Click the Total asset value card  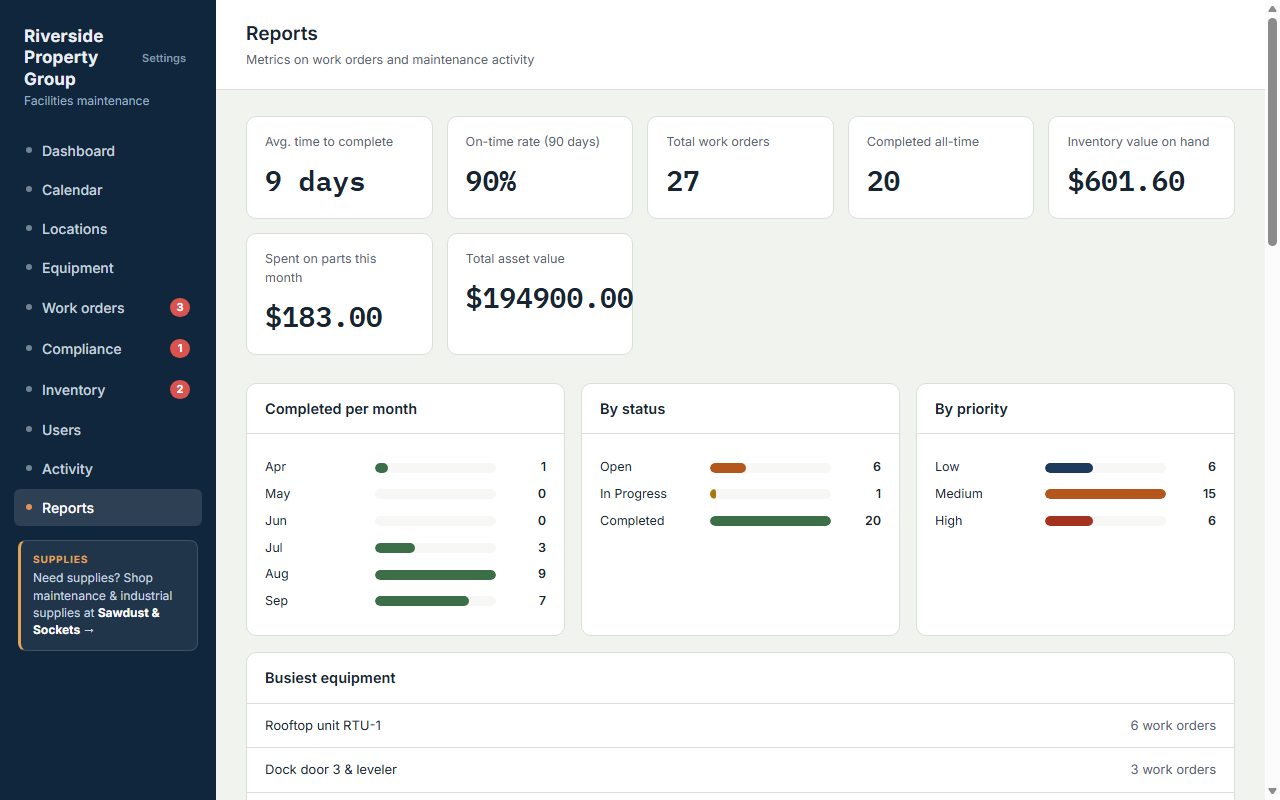[540, 294]
